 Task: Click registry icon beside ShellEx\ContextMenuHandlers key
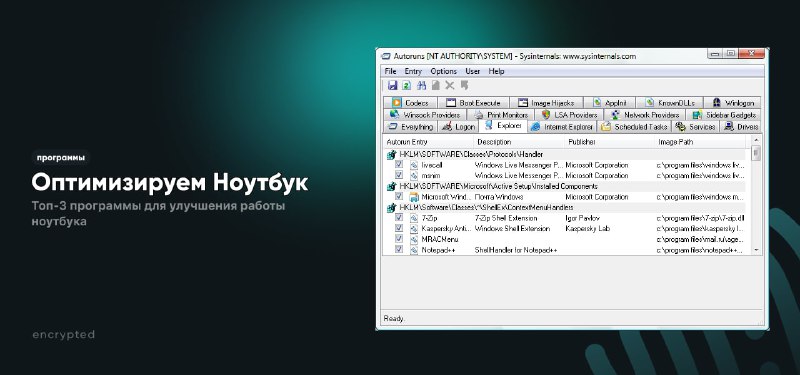point(391,208)
